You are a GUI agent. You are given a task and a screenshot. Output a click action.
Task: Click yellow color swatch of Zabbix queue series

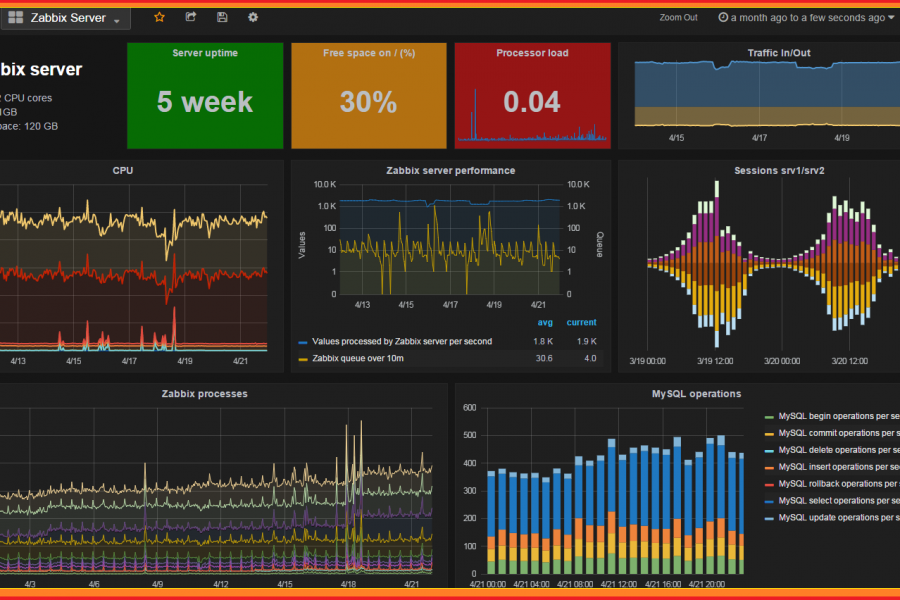click(303, 359)
